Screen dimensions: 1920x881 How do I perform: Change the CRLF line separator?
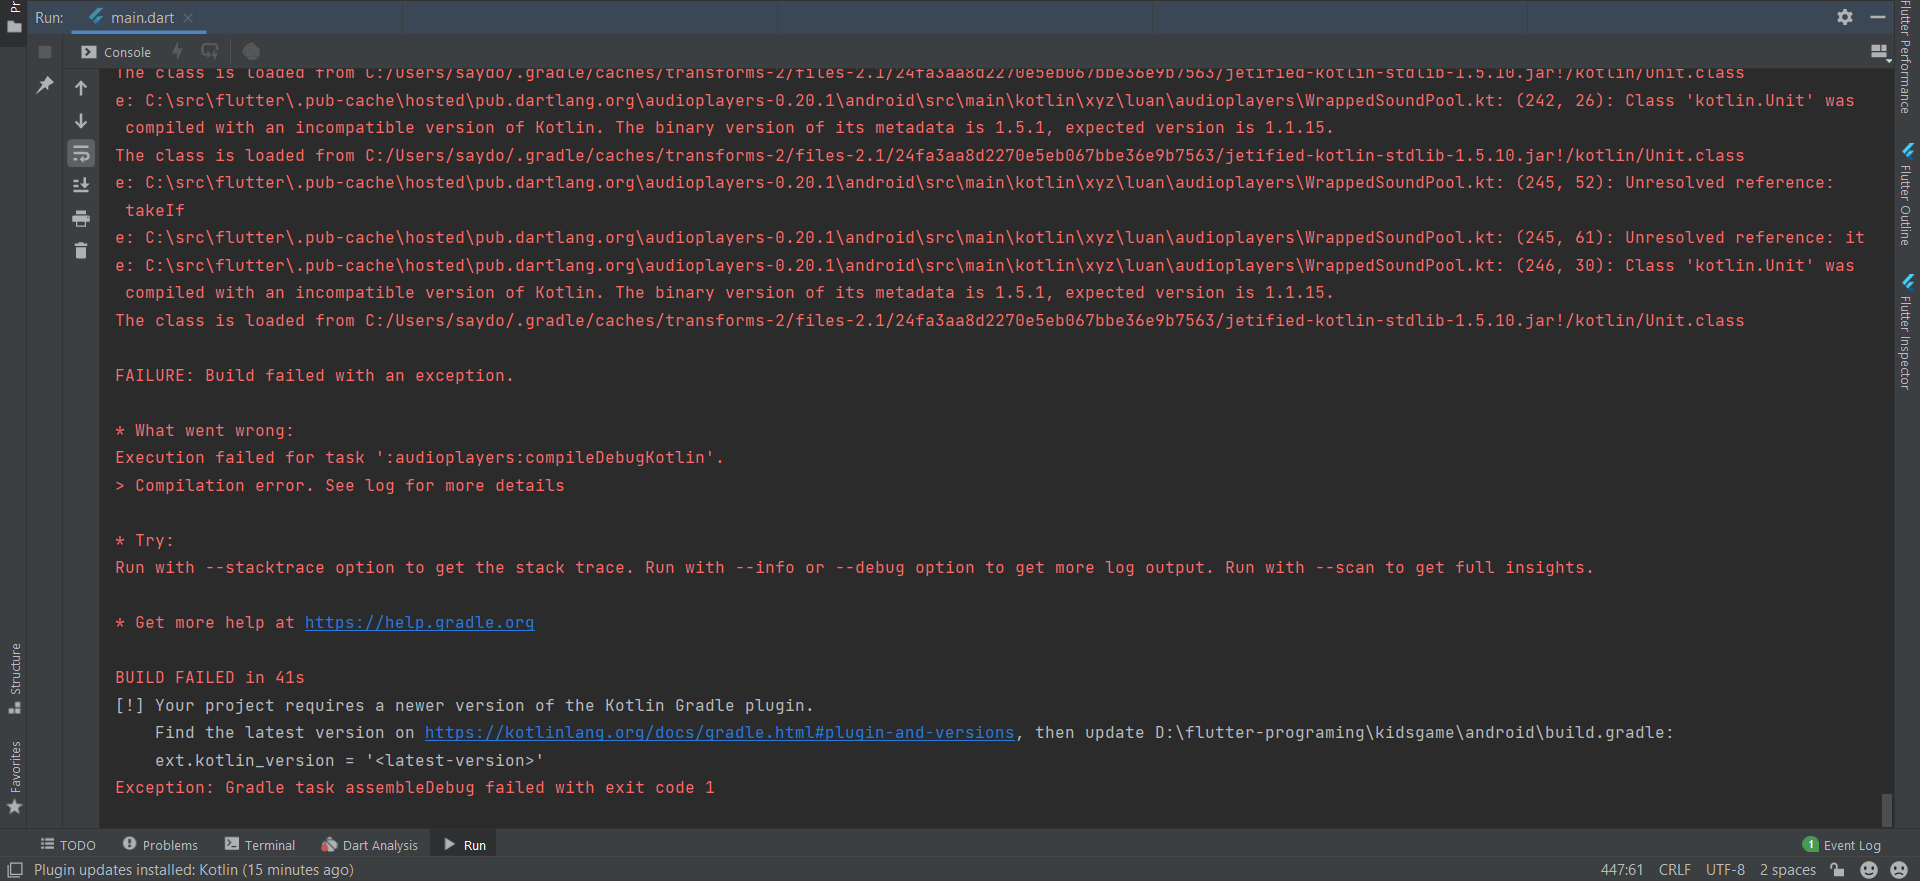pos(1675,870)
